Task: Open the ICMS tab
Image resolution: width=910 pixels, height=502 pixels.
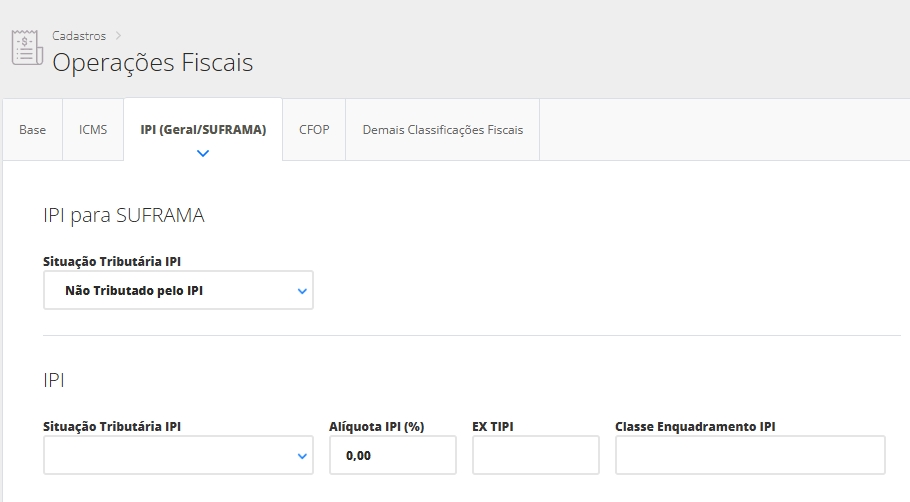Action: [x=93, y=130]
